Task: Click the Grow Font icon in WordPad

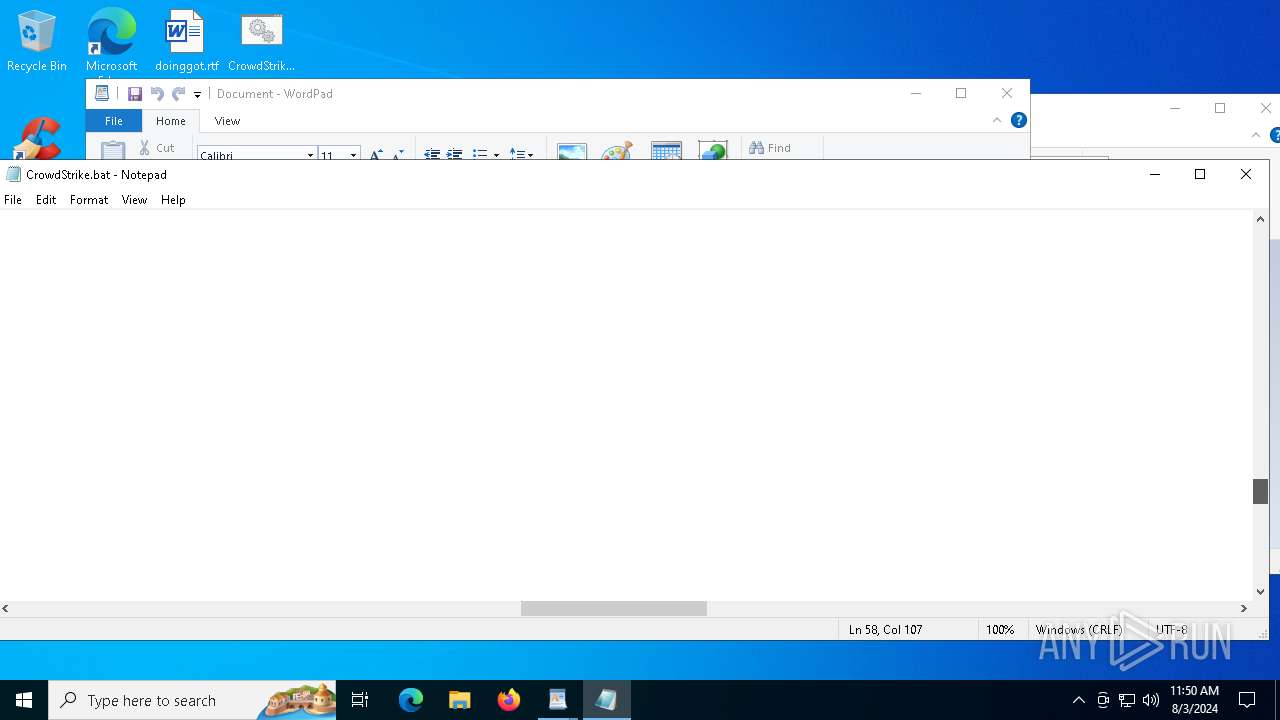Action: tap(376, 155)
